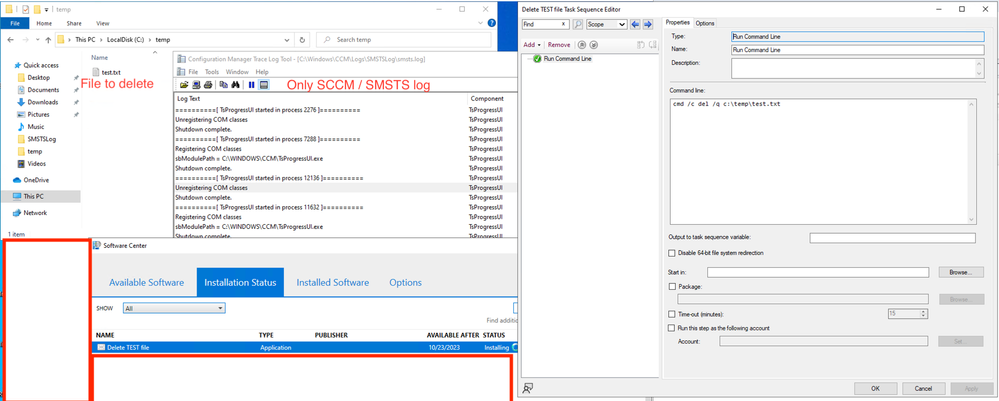
Task: Open the Scope dropdown in Task Sequence Editor
Action: tap(607, 24)
